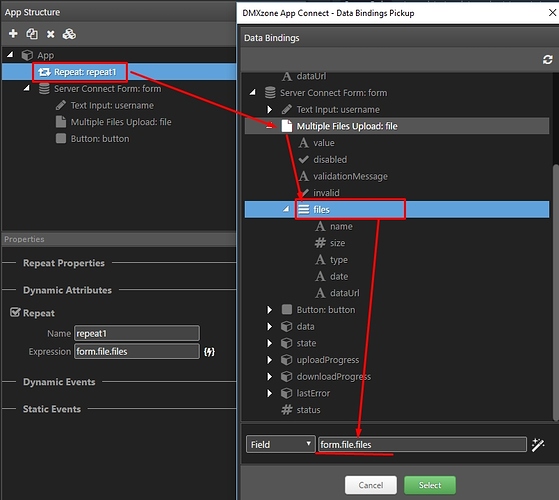
Task: Click pencil icon of Text Input: username in App Structure
Action: tap(61, 105)
